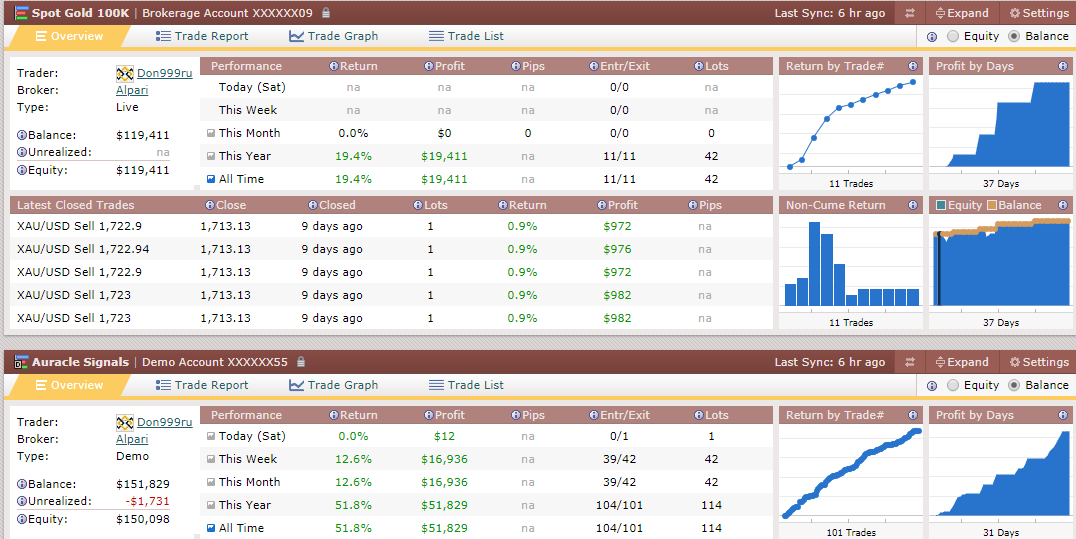The height and width of the screenshot is (539, 1076).
Task: Open Trade Report tab in Spot Gold
Action: click(x=202, y=36)
